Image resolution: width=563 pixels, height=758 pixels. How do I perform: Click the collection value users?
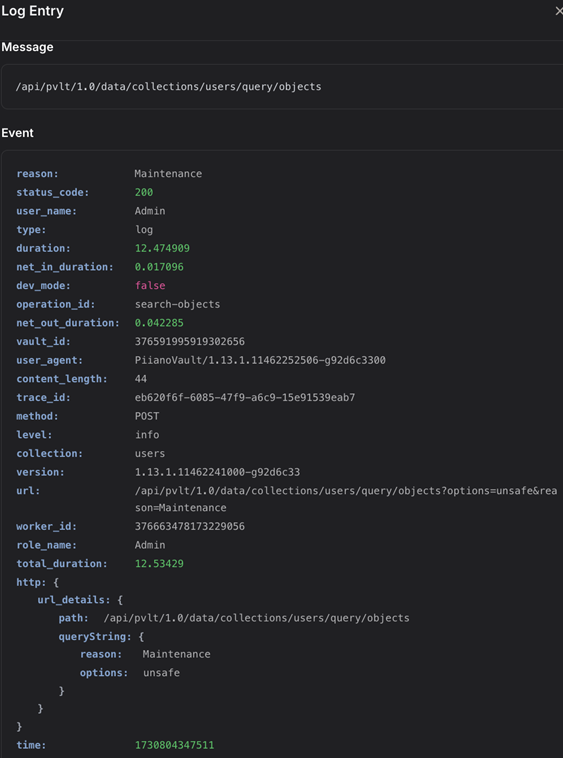[x=150, y=453]
